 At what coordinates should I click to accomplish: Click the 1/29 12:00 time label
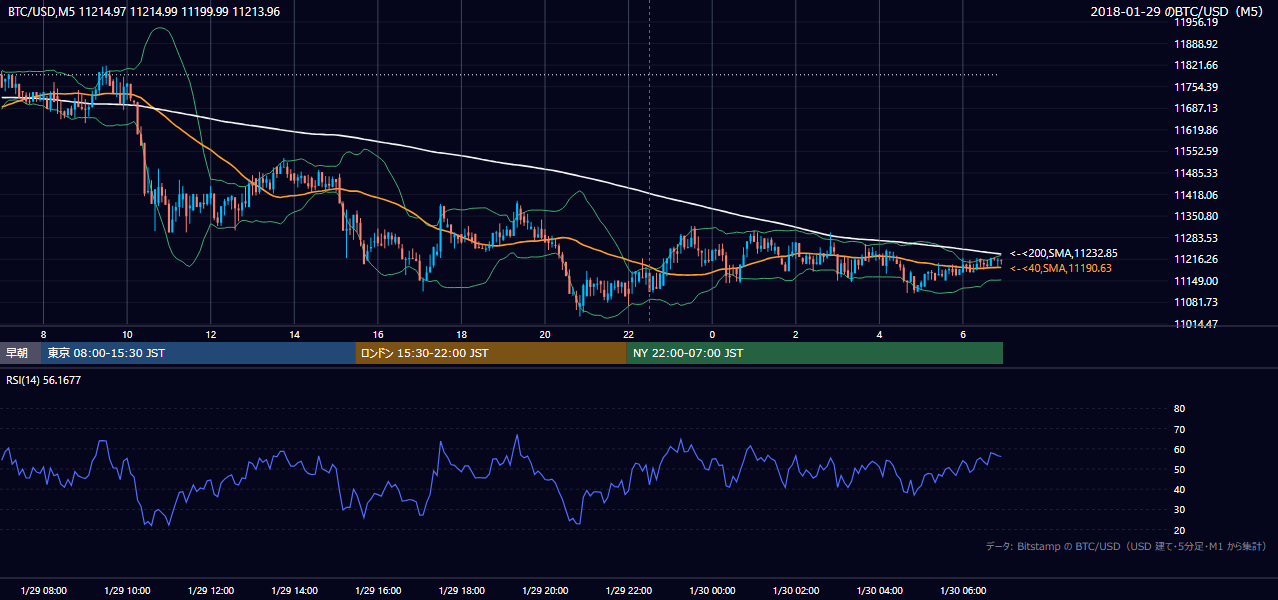(211, 590)
